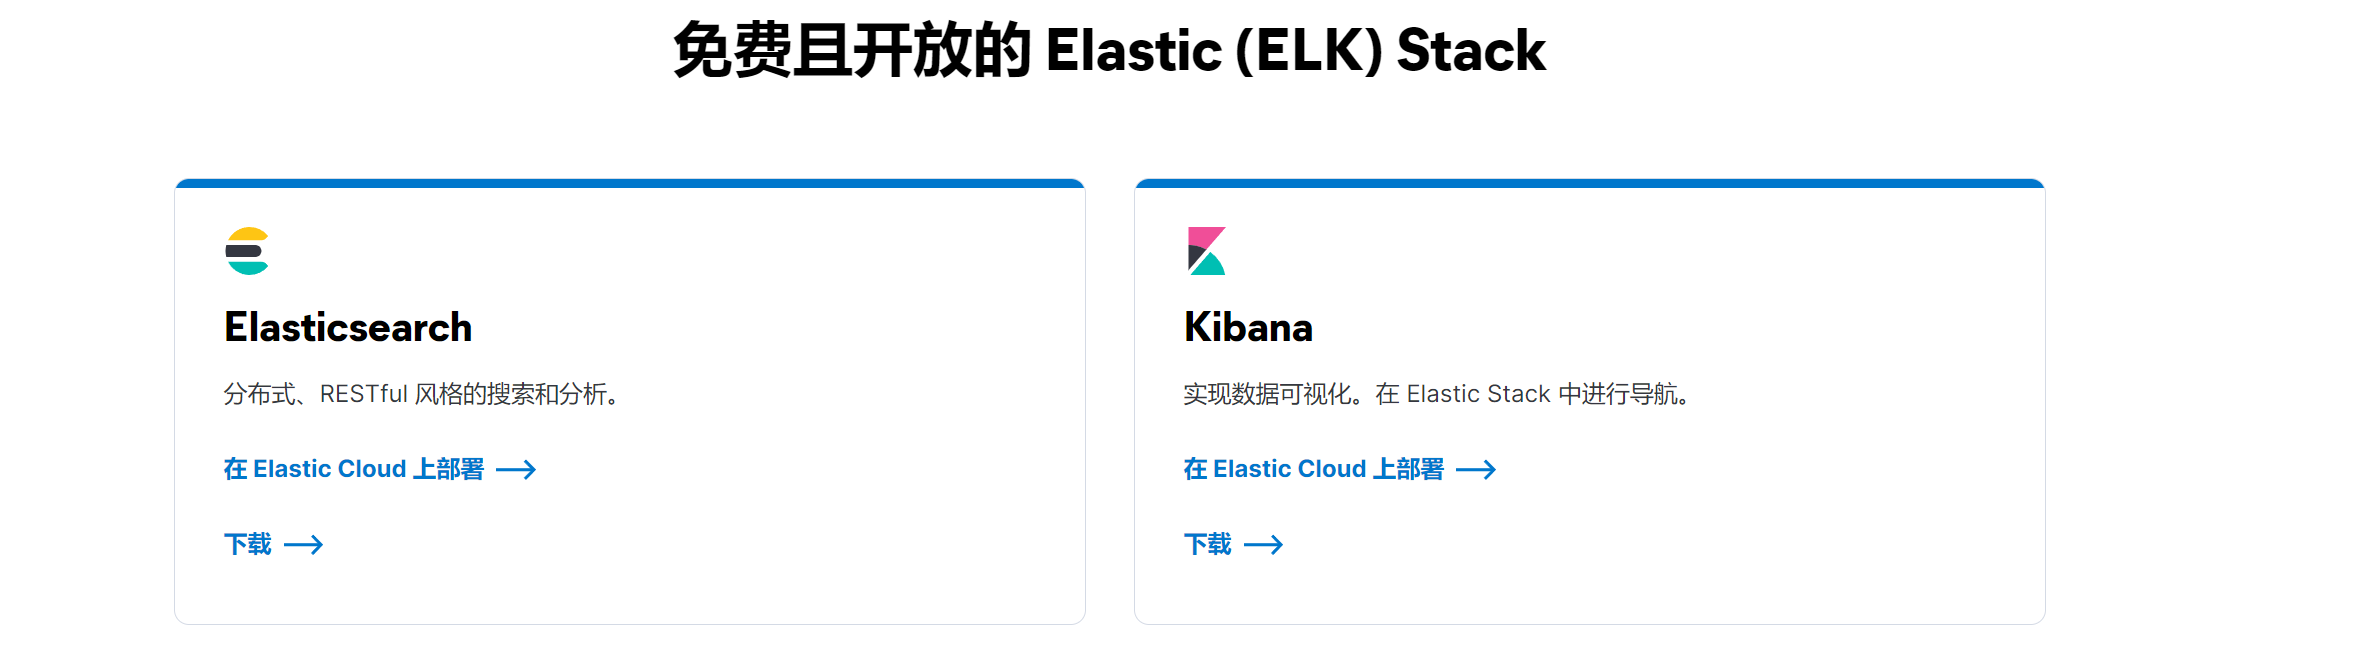Click arrow beside Elasticsearch 在 Elastic Cloud 上部署
Screen dimensions: 2369x653
[518, 469]
